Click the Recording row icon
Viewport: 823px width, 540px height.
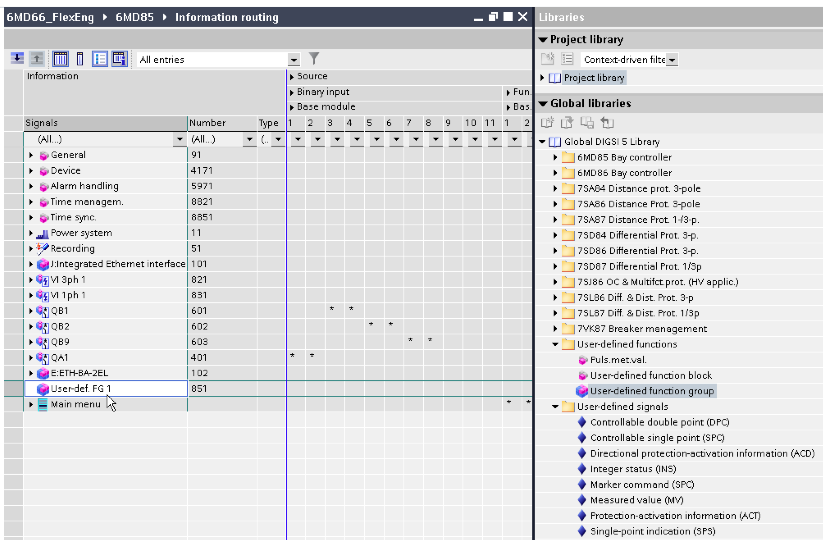click(x=43, y=249)
